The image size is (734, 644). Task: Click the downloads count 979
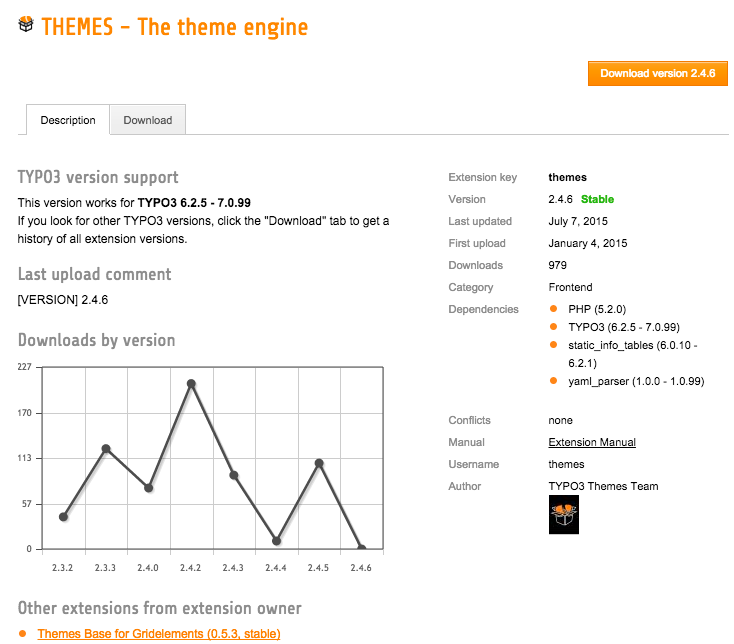pyautogui.click(x=558, y=265)
